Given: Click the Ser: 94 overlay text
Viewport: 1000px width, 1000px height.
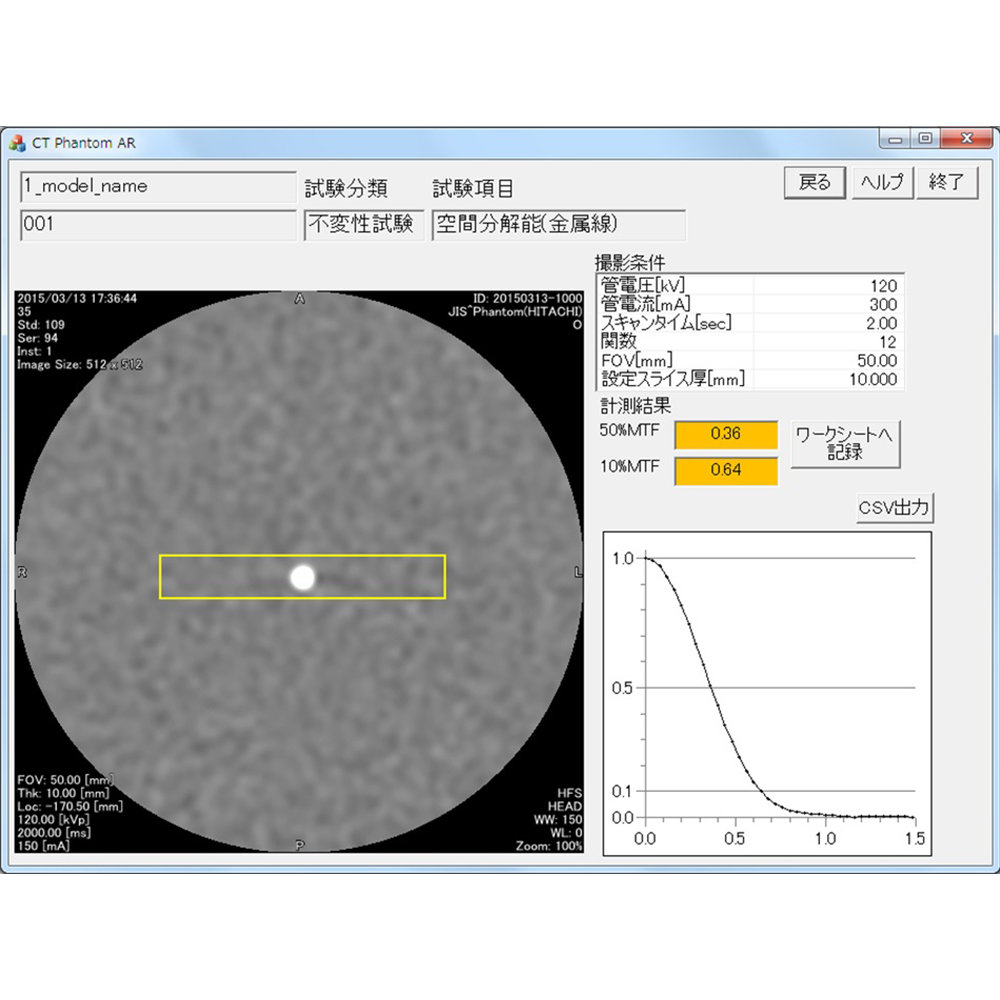Looking at the screenshot, I should [x=38, y=339].
